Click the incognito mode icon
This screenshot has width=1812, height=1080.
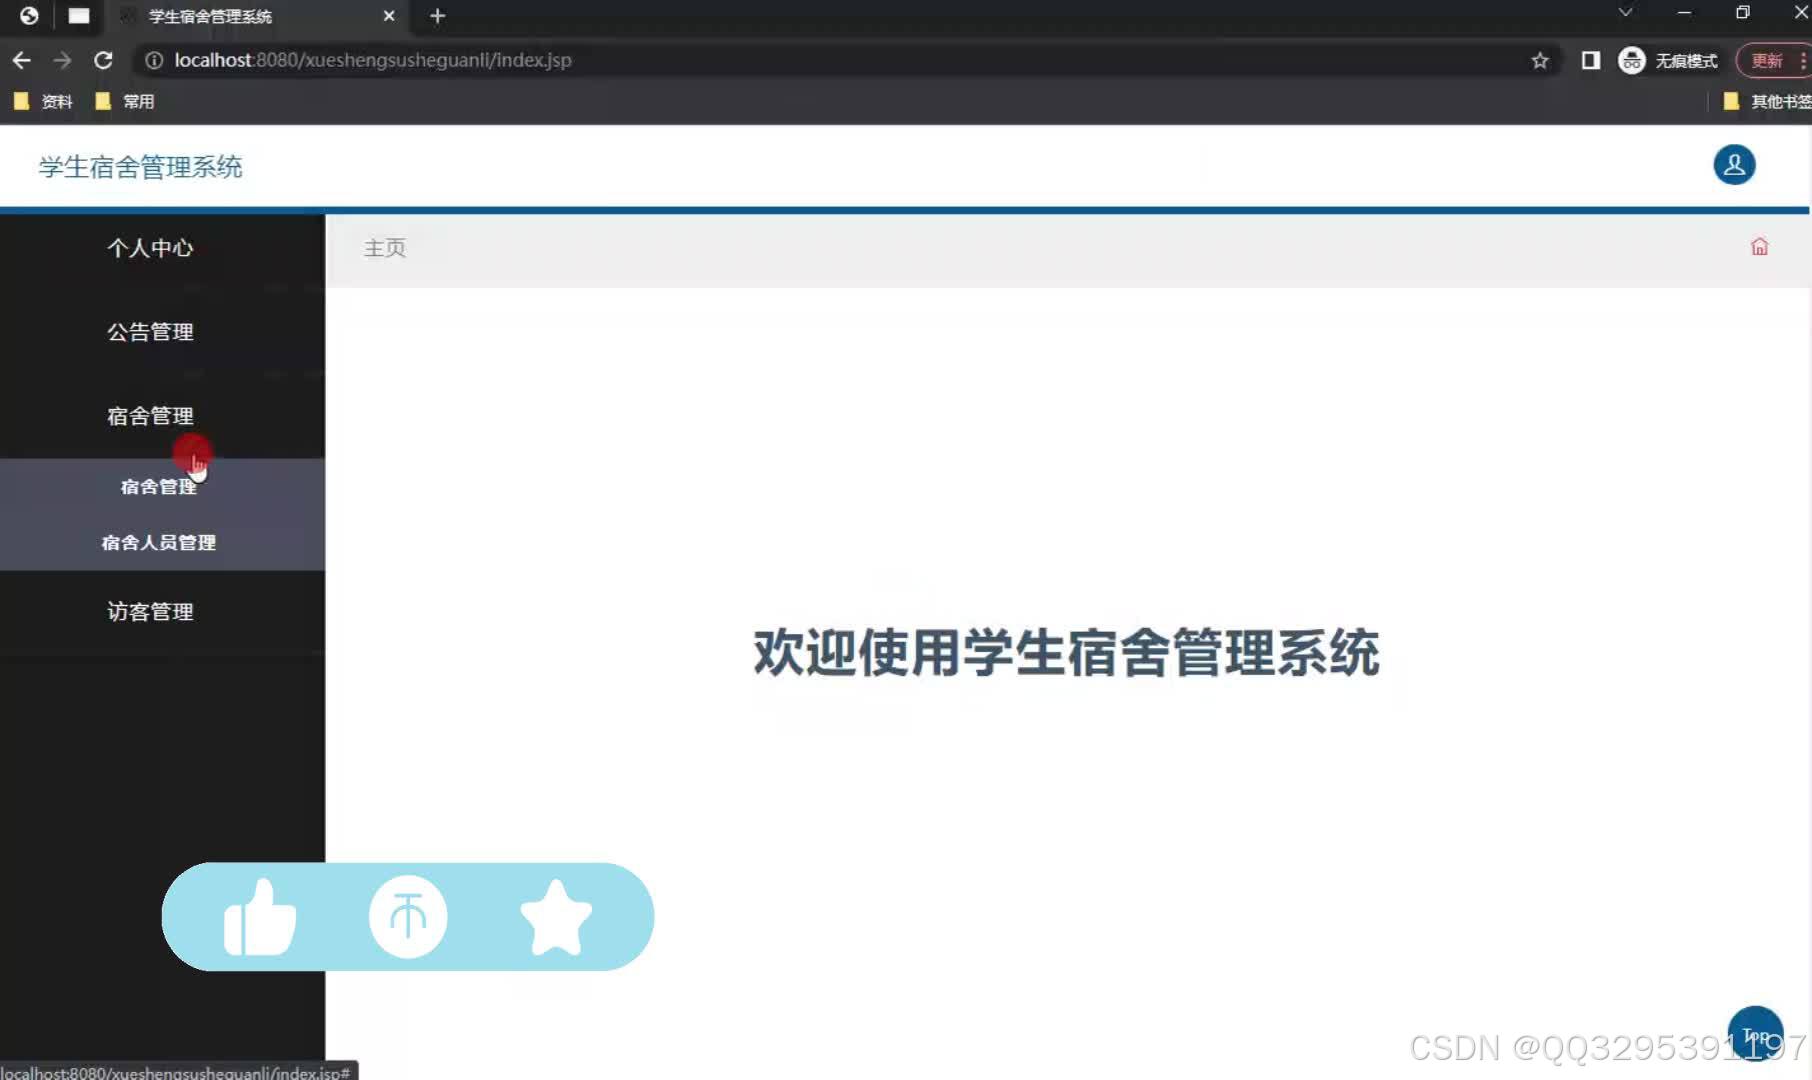point(1631,60)
